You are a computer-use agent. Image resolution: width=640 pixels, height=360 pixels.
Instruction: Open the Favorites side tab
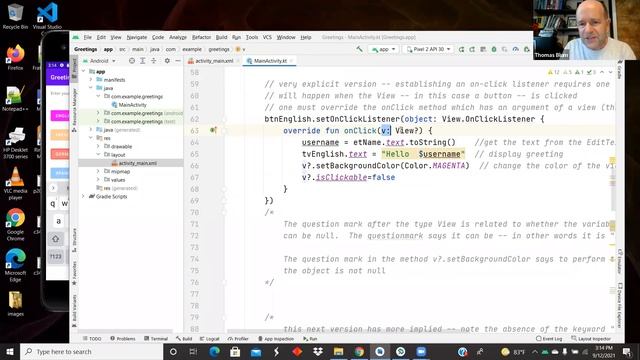[74, 273]
